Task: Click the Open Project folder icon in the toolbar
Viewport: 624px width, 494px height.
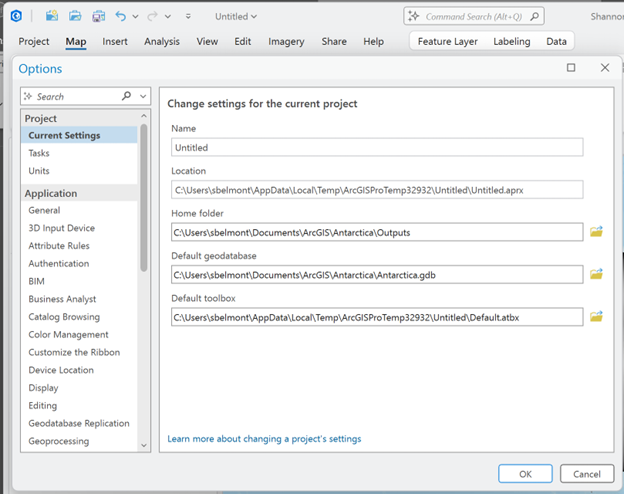Action: coord(75,16)
